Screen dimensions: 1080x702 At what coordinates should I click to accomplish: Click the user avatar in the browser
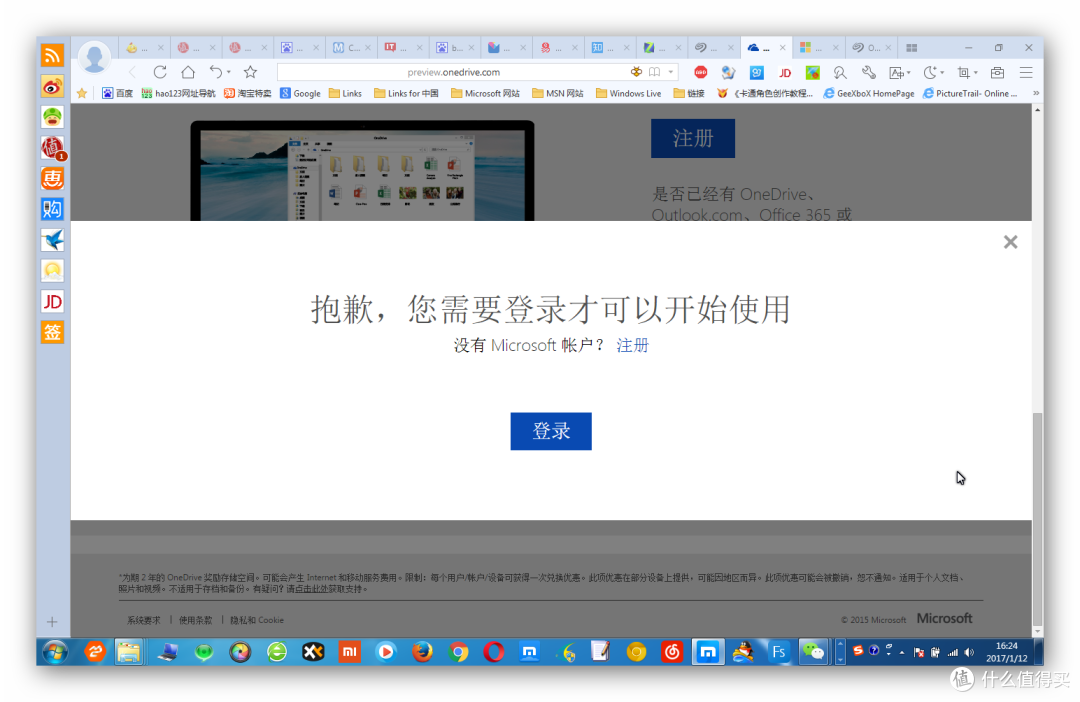click(x=94, y=58)
